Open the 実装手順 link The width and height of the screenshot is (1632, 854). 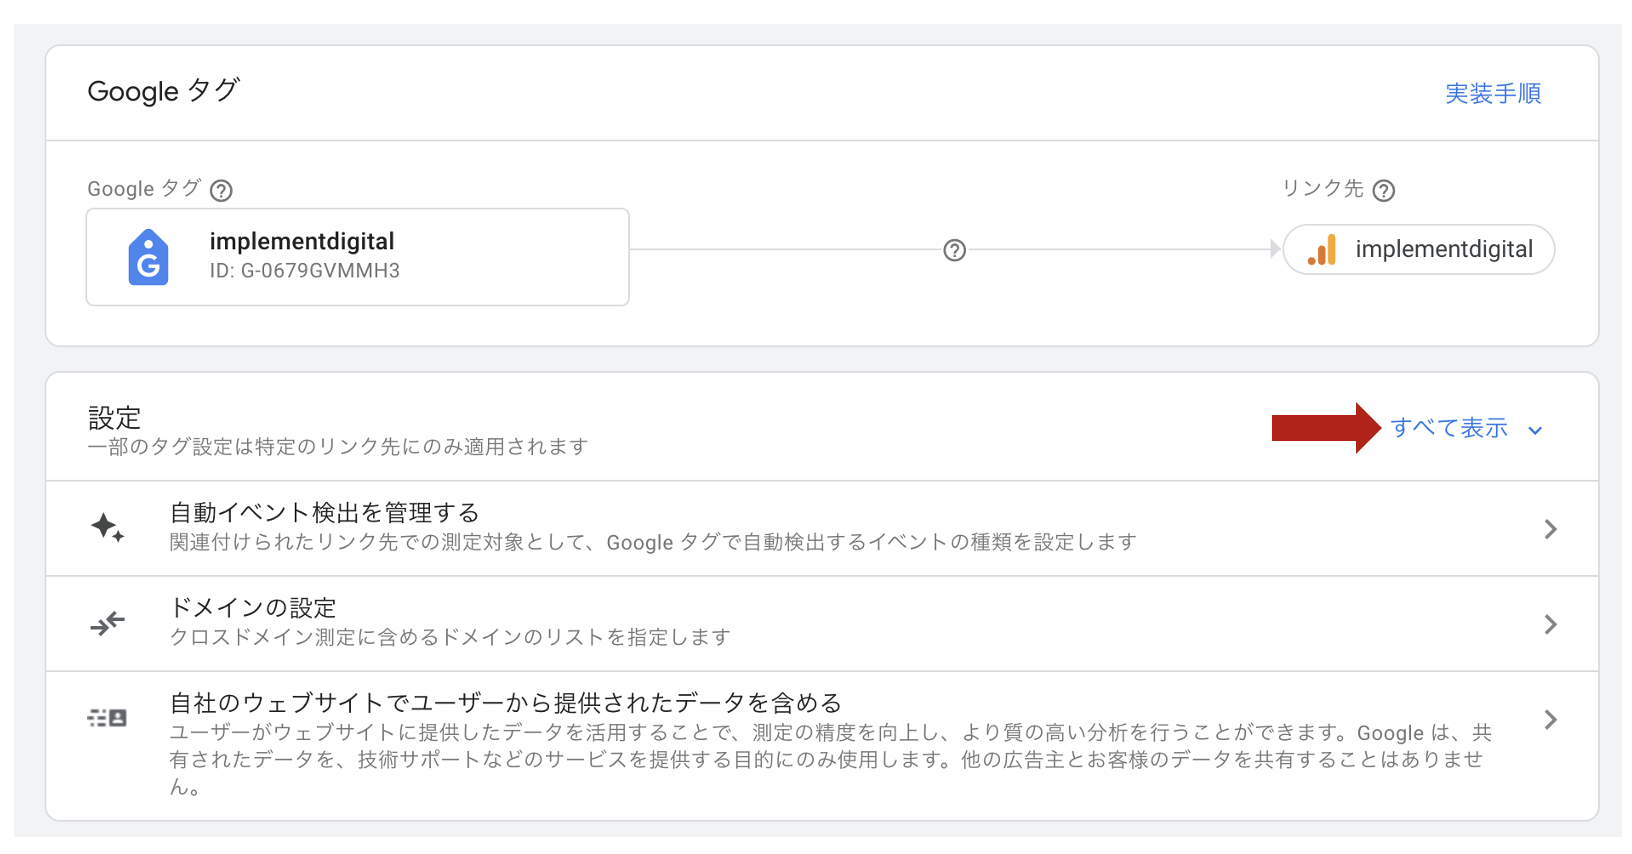point(1493,93)
